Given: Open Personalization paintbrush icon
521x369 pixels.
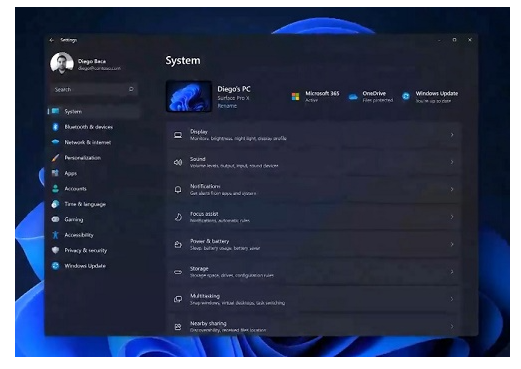Looking at the screenshot, I should pyautogui.click(x=56, y=158).
